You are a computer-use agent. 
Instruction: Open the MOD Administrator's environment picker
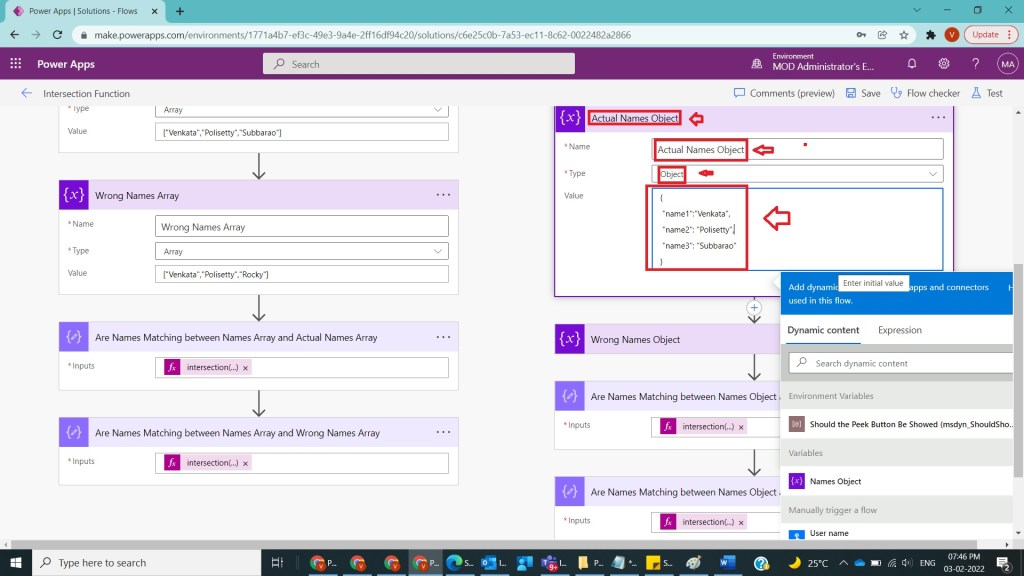[815, 64]
